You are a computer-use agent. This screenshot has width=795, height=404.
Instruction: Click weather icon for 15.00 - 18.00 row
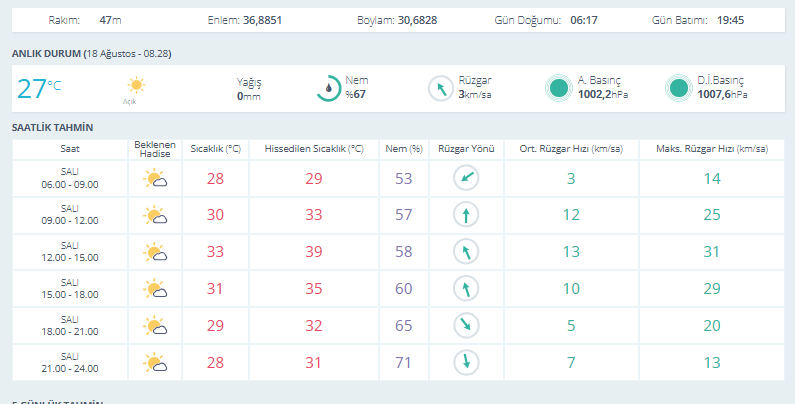[155, 288]
